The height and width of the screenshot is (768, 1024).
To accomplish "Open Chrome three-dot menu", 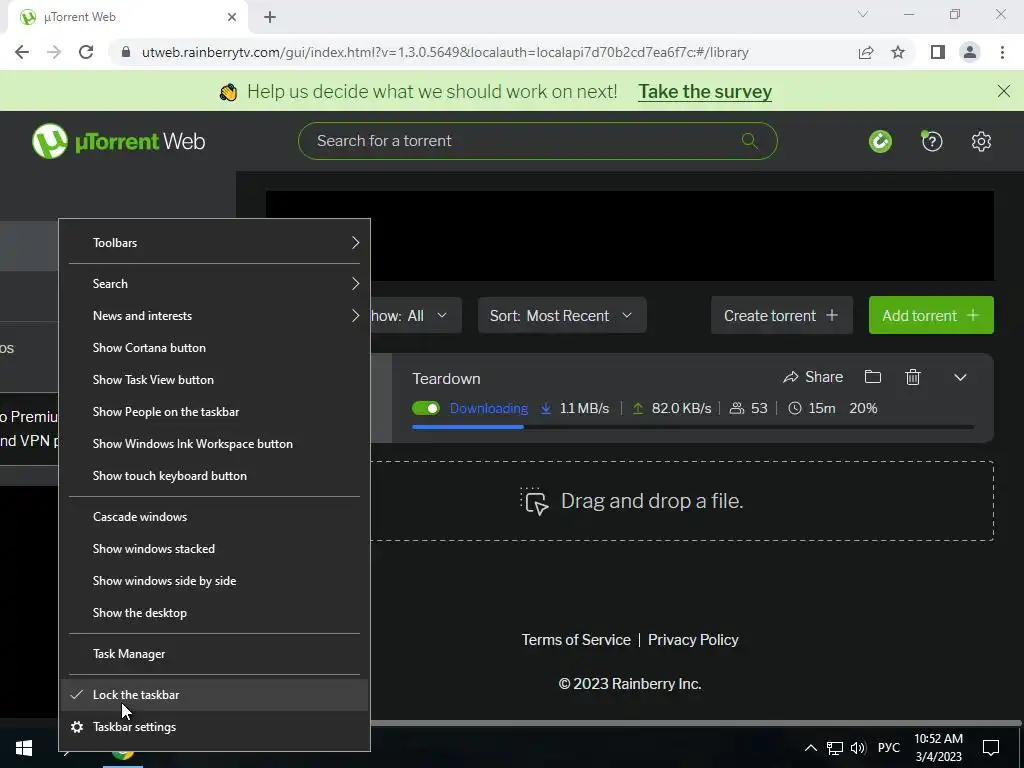I will 1002,52.
